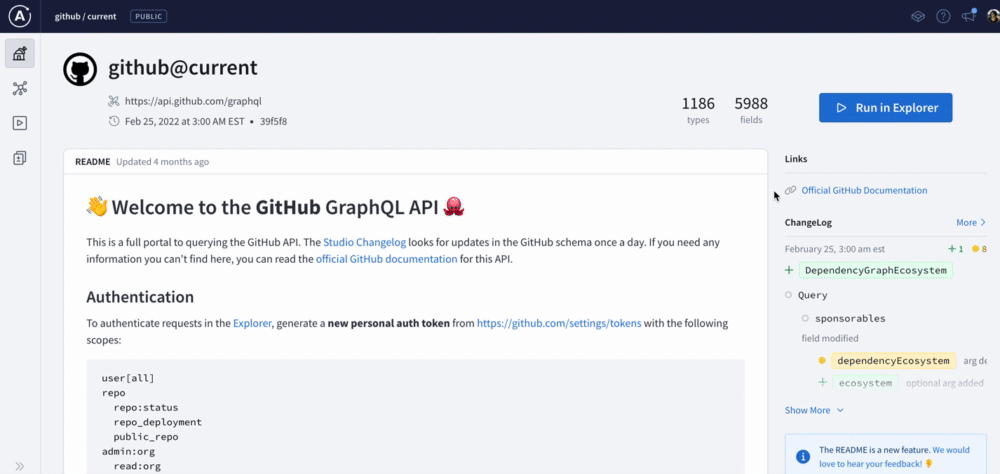Screen dimensions: 1000x474
Task: Click the Authentication heading
Action: 140,297
